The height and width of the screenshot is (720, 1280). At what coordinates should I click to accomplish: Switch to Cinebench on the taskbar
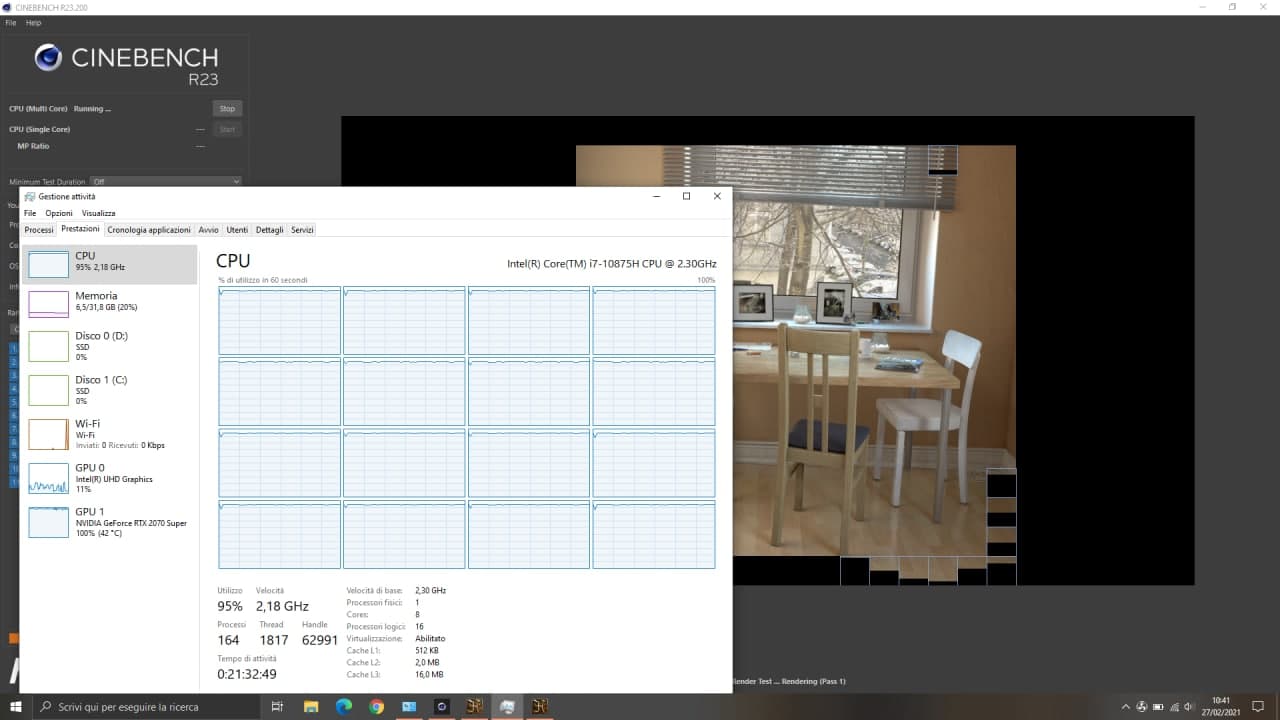tap(441, 707)
